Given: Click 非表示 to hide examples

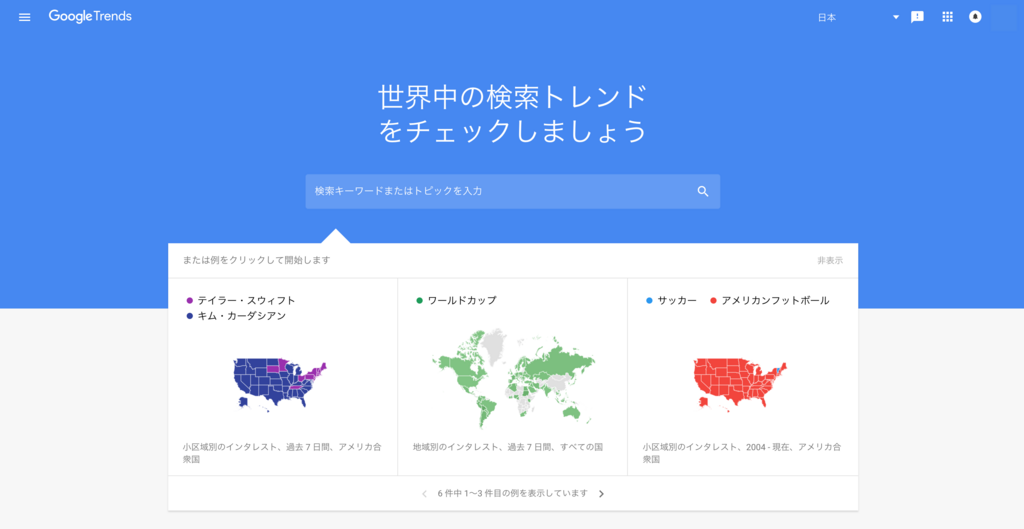Looking at the screenshot, I should [x=830, y=261].
